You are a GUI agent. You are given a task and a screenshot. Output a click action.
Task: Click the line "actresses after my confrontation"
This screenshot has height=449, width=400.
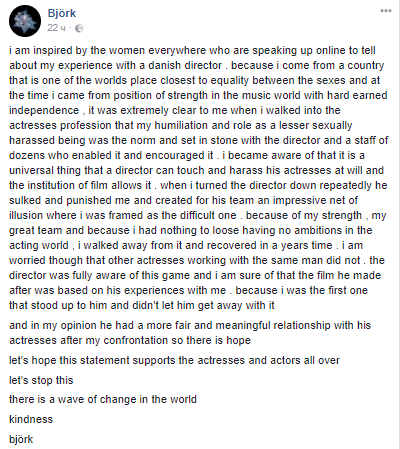pyautogui.click(x=130, y=340)
